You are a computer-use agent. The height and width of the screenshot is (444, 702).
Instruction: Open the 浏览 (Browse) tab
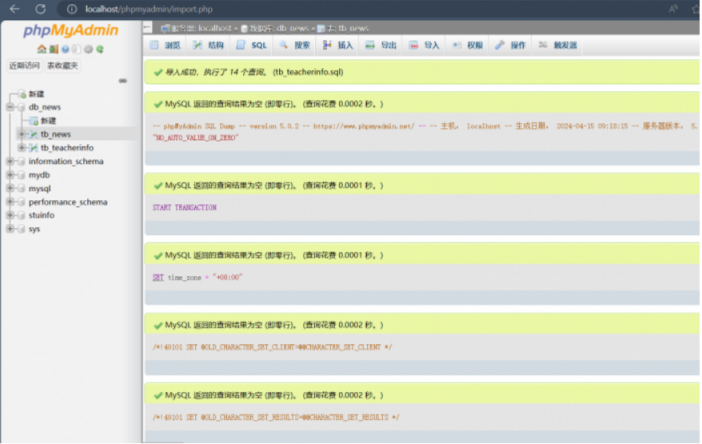click(x=165, y=45)
